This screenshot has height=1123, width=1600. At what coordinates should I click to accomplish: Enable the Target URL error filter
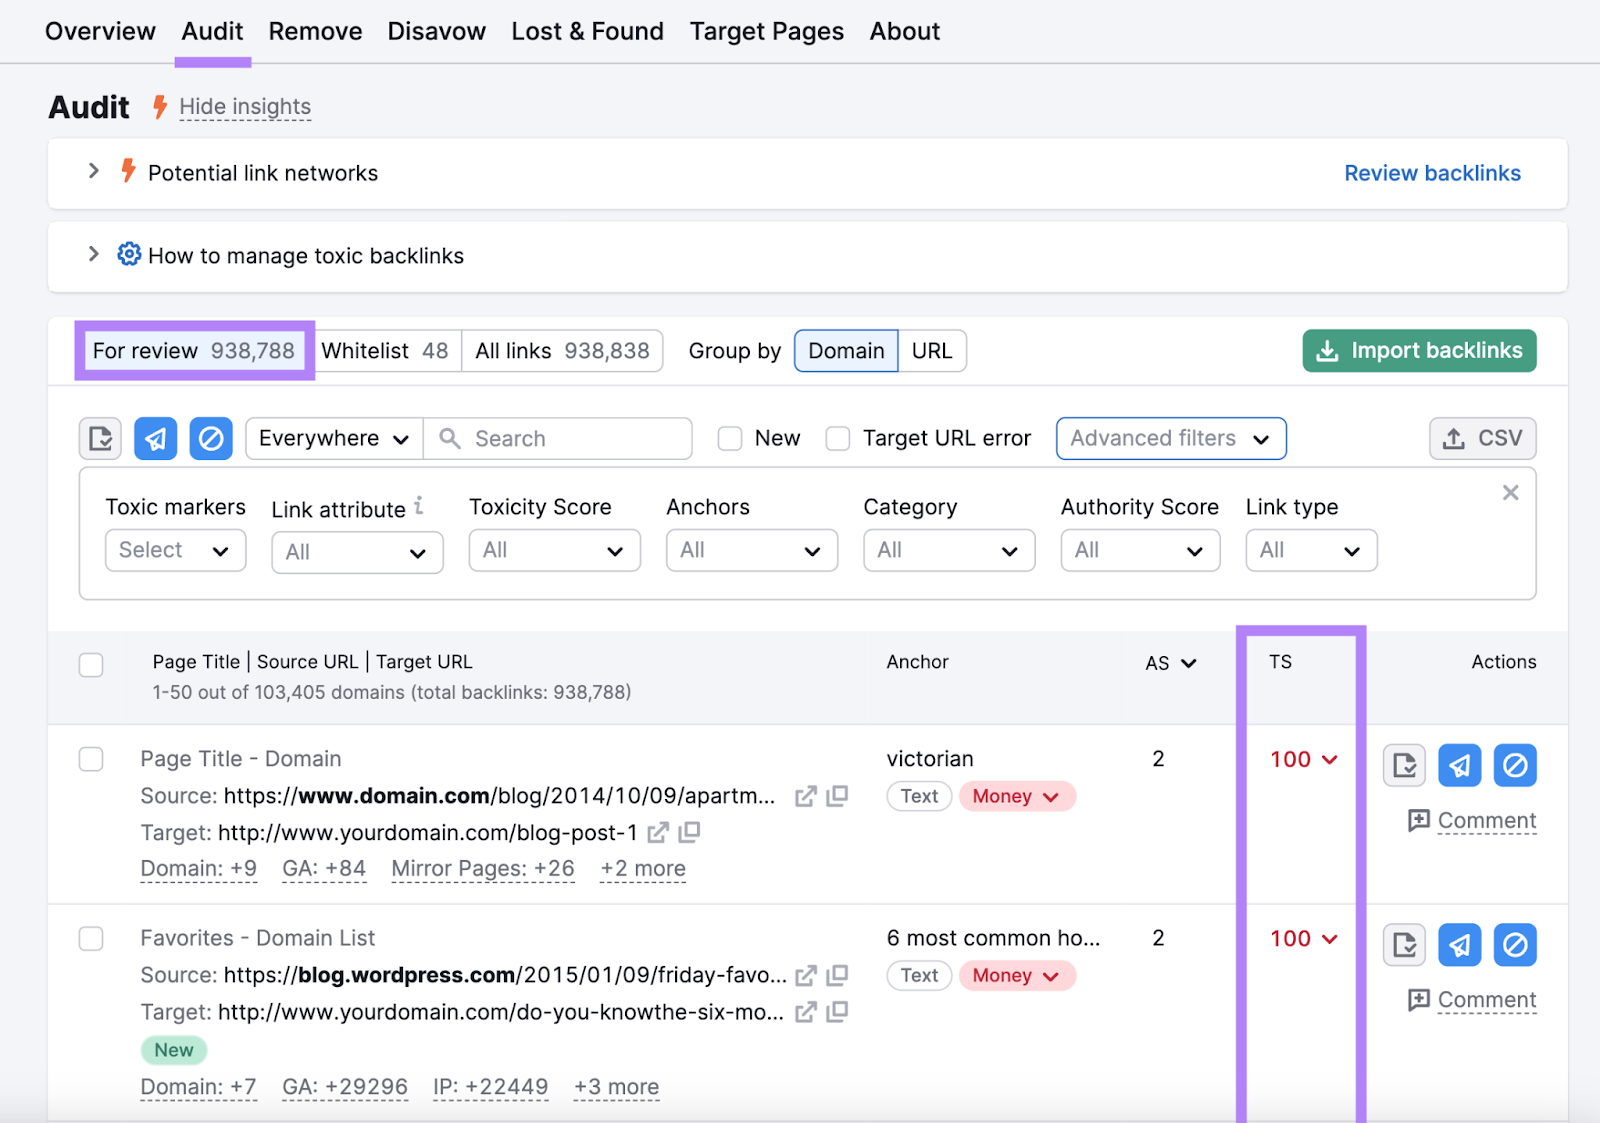pyautogui.click(x=837, y=438)
